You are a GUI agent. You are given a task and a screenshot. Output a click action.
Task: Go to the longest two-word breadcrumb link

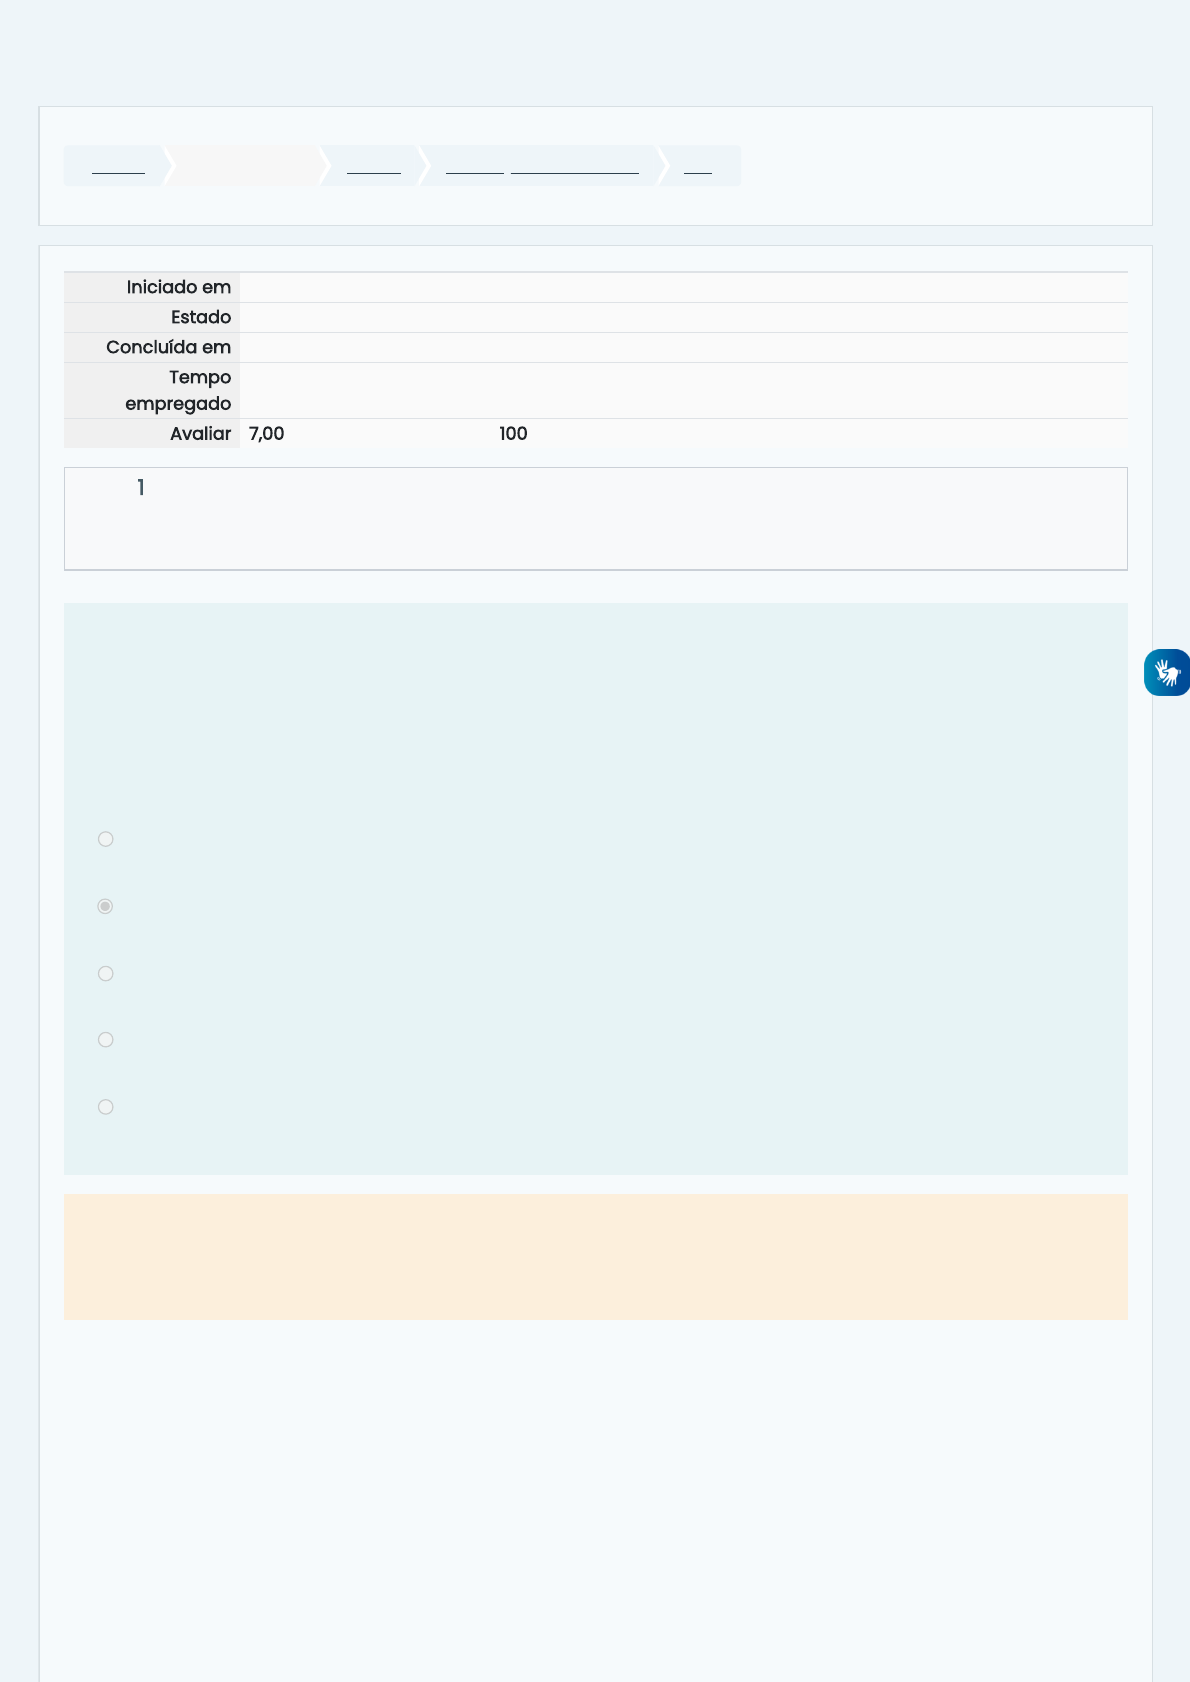pos(542,166)
